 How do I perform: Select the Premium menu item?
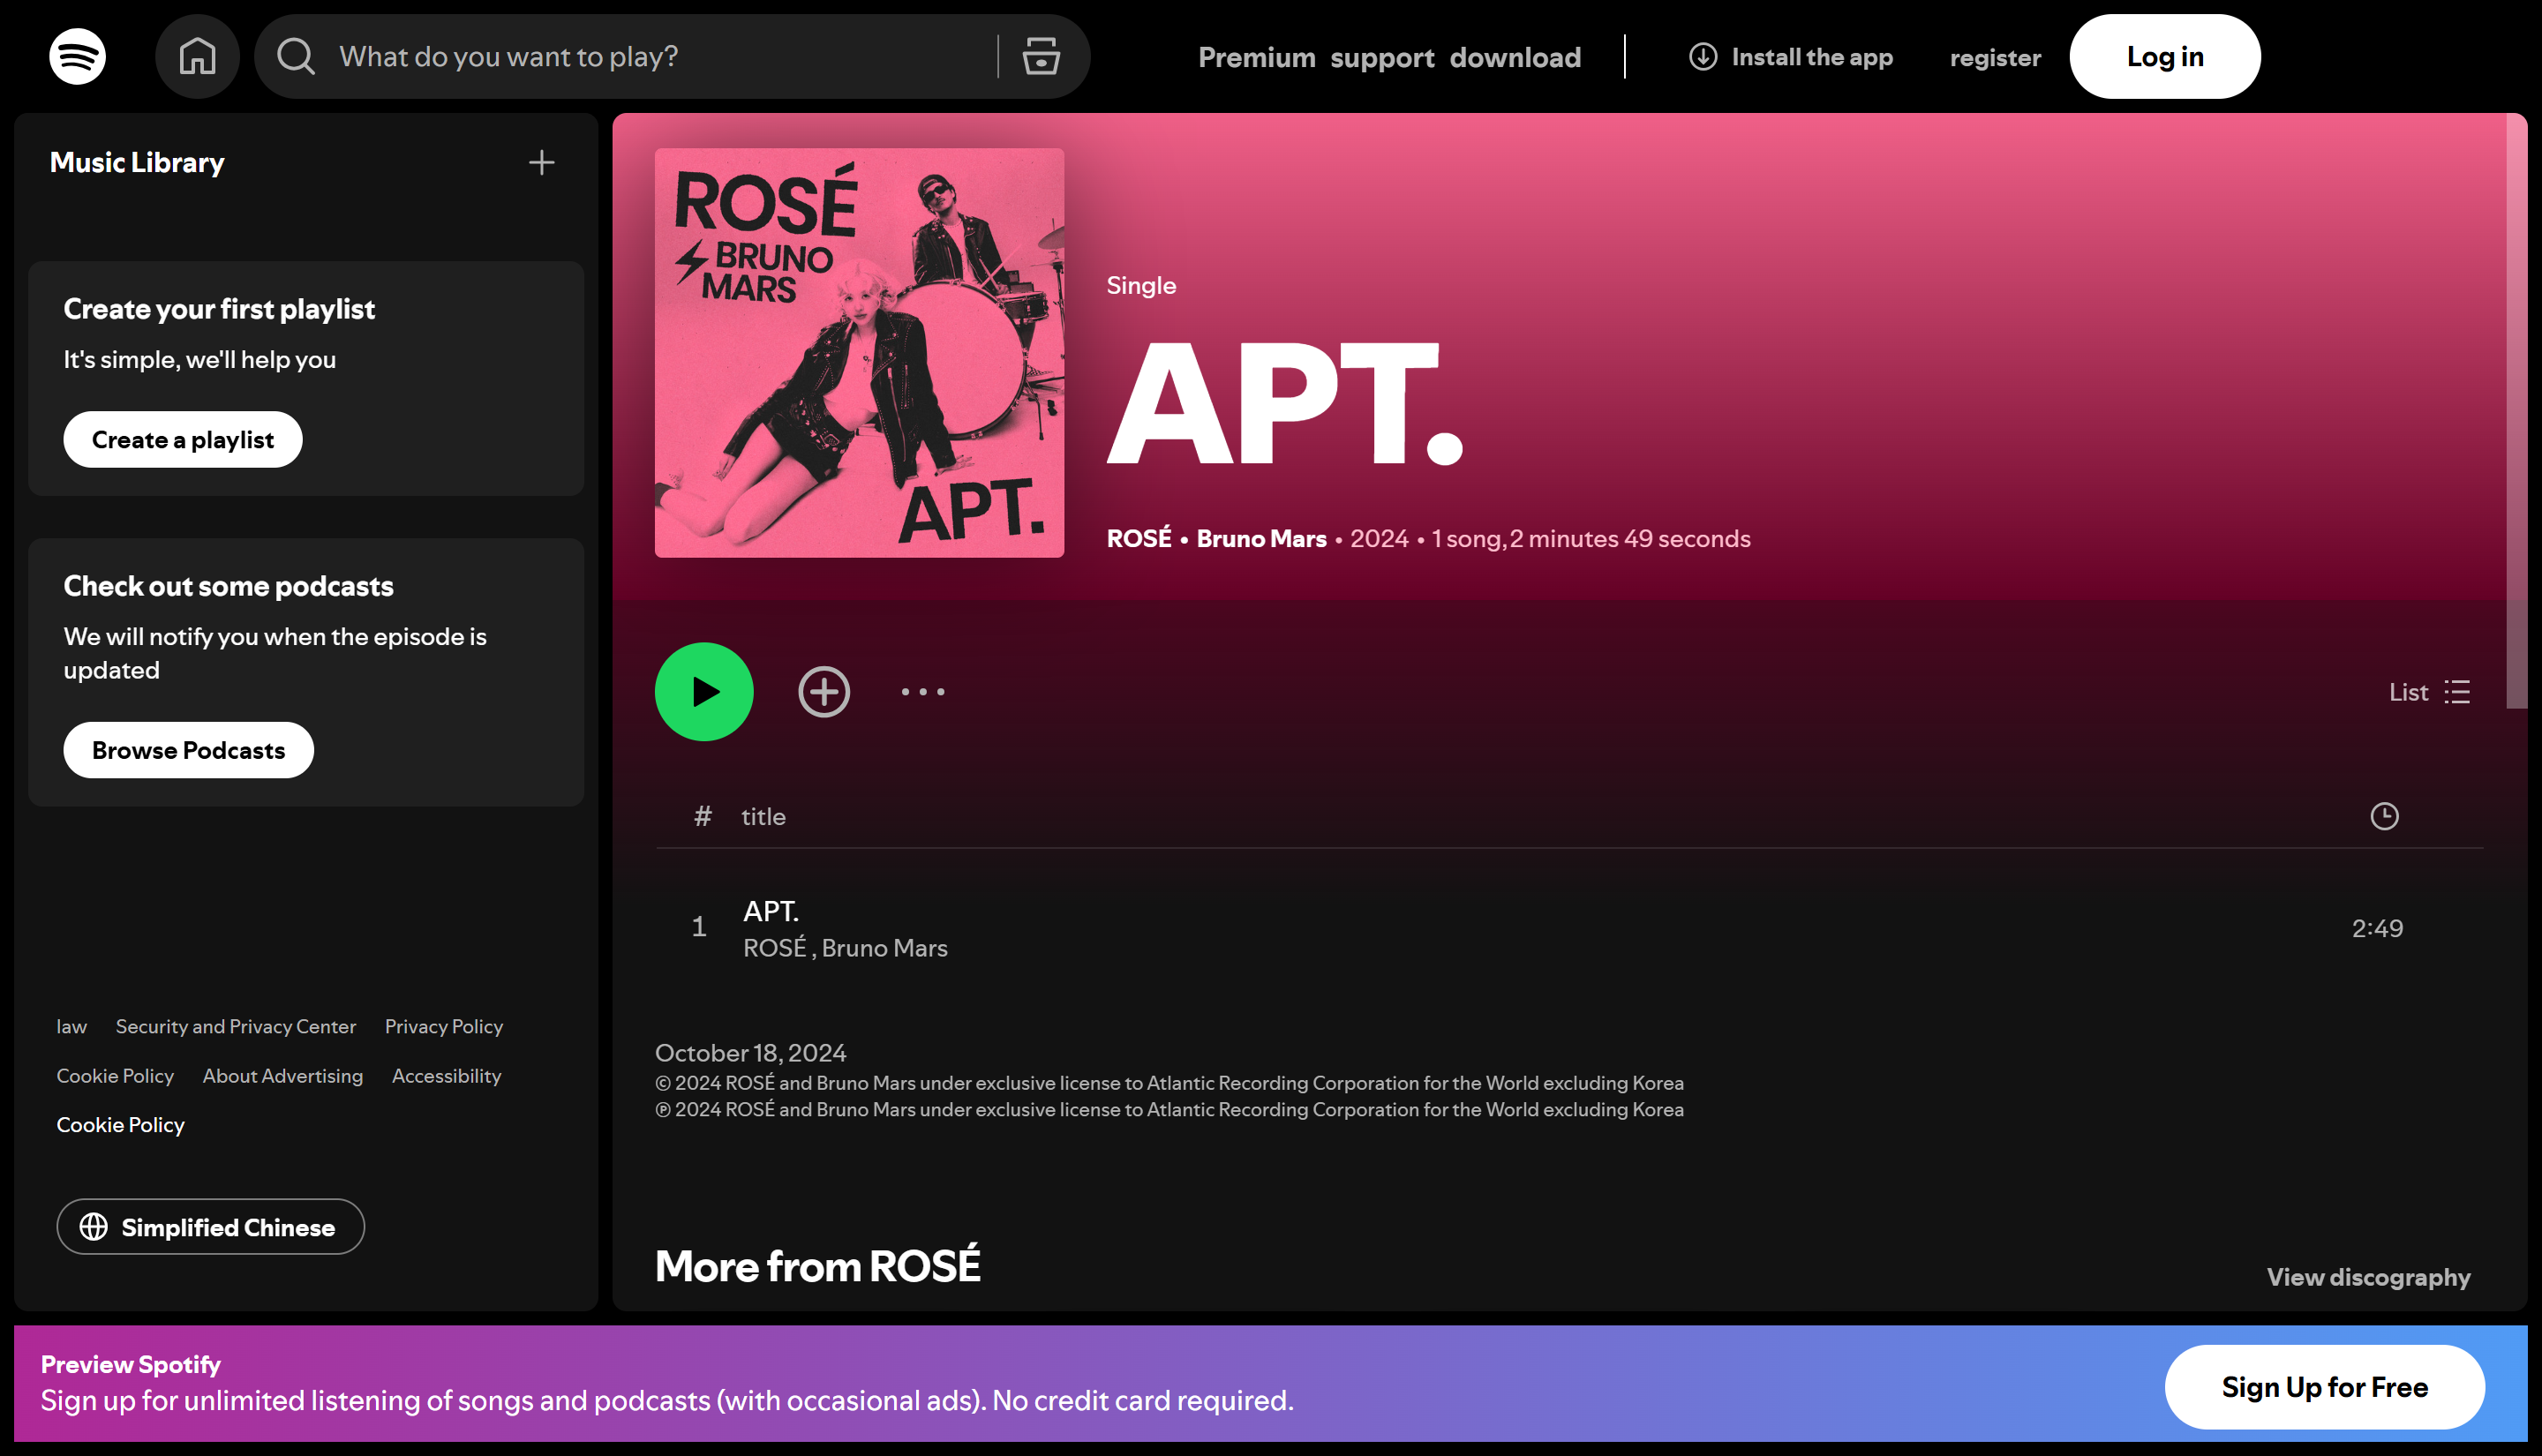(x=1257, y=57)
